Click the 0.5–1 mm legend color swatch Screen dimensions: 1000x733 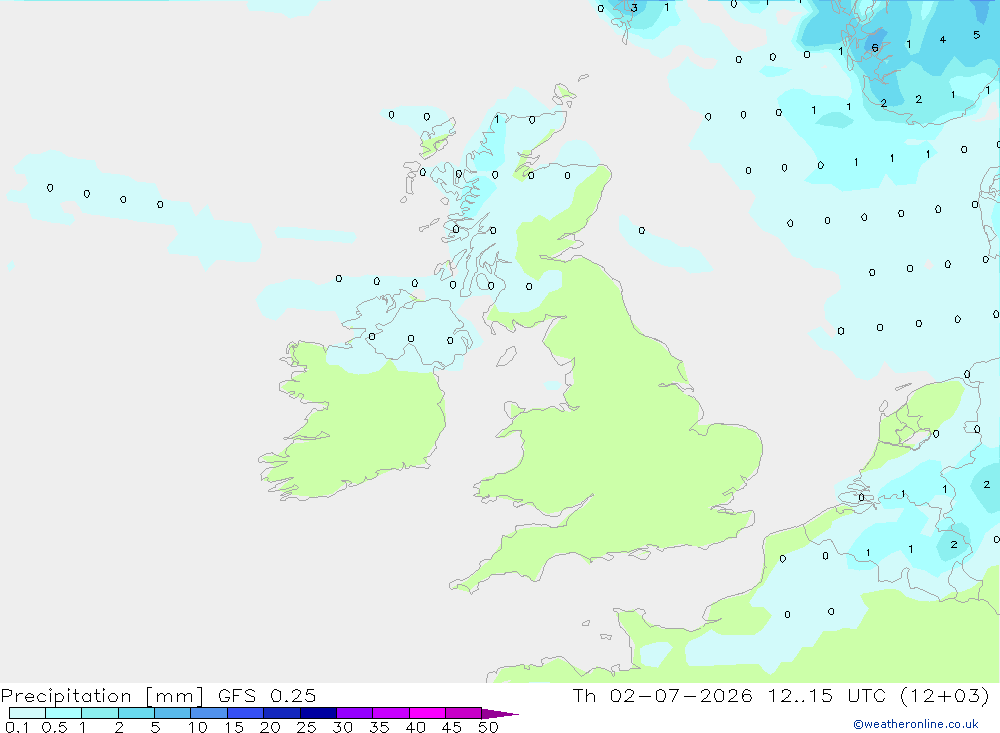click(64, 713)
